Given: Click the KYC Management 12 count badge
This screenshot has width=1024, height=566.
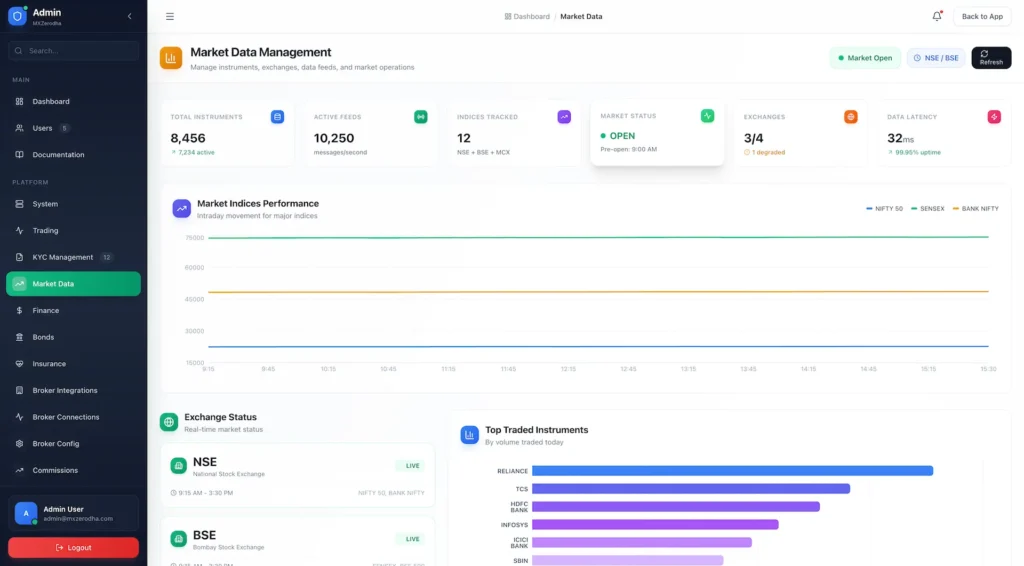Looking at the screenshot, I should [x=106, y=257].
